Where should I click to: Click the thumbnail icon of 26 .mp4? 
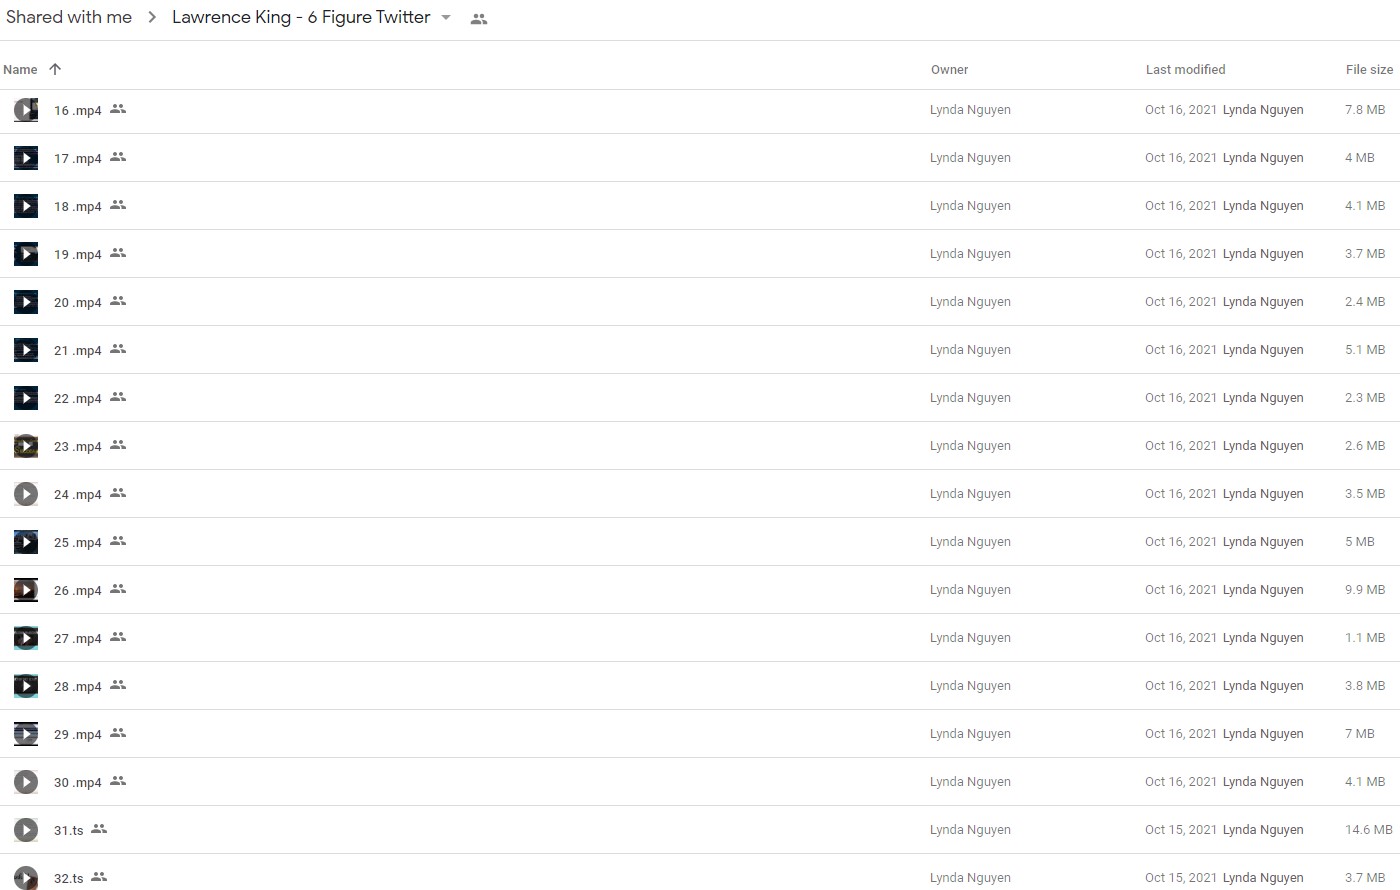(26, 590)
